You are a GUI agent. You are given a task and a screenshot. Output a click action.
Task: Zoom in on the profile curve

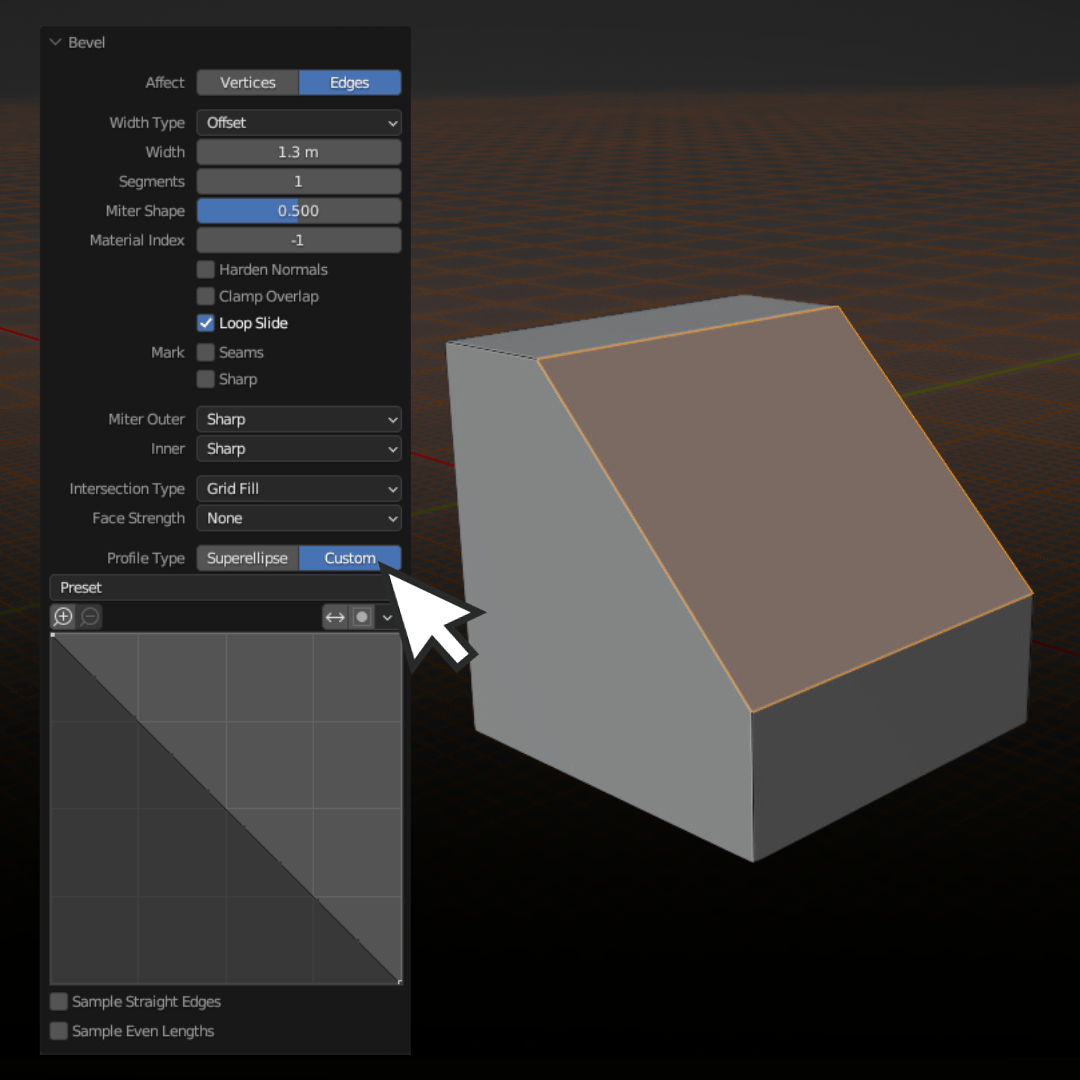click(63, 616)
